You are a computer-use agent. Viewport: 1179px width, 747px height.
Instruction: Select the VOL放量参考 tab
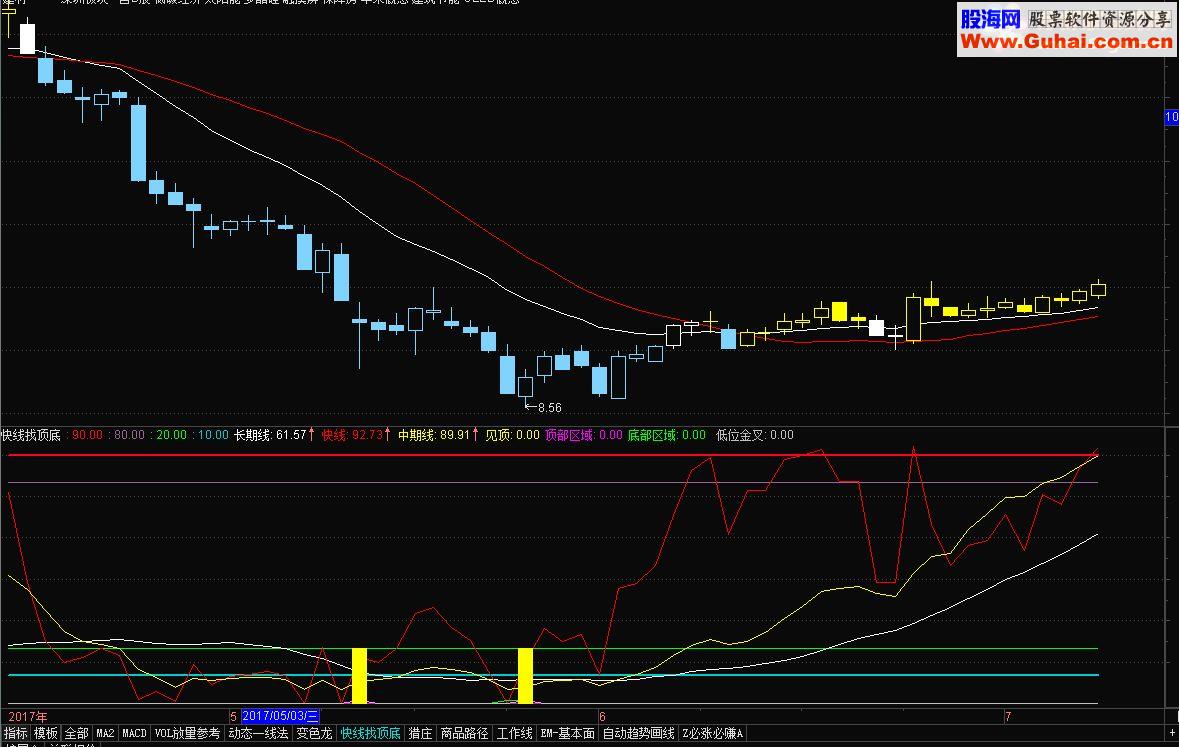pos(187,733)
